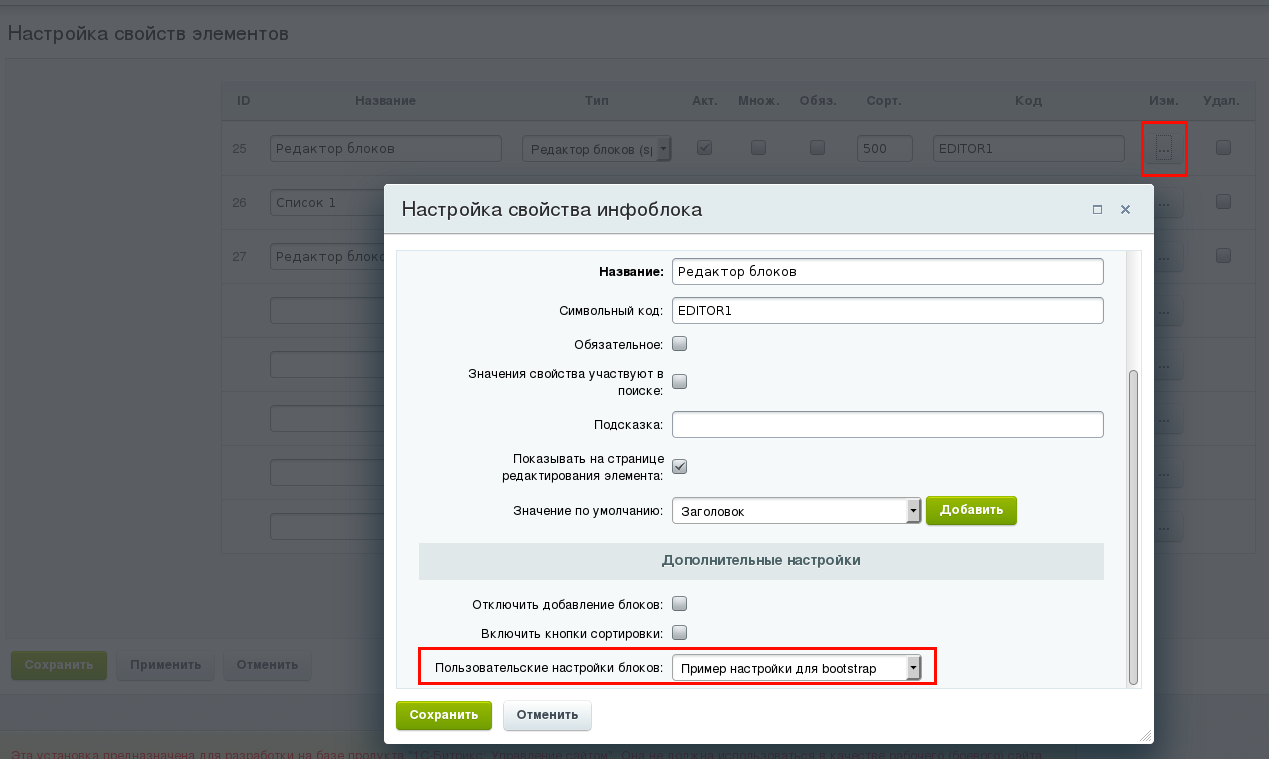Click the dialog's vertical scrollbar
This screenshot has width=1269, height=759.
point(1133,527)
